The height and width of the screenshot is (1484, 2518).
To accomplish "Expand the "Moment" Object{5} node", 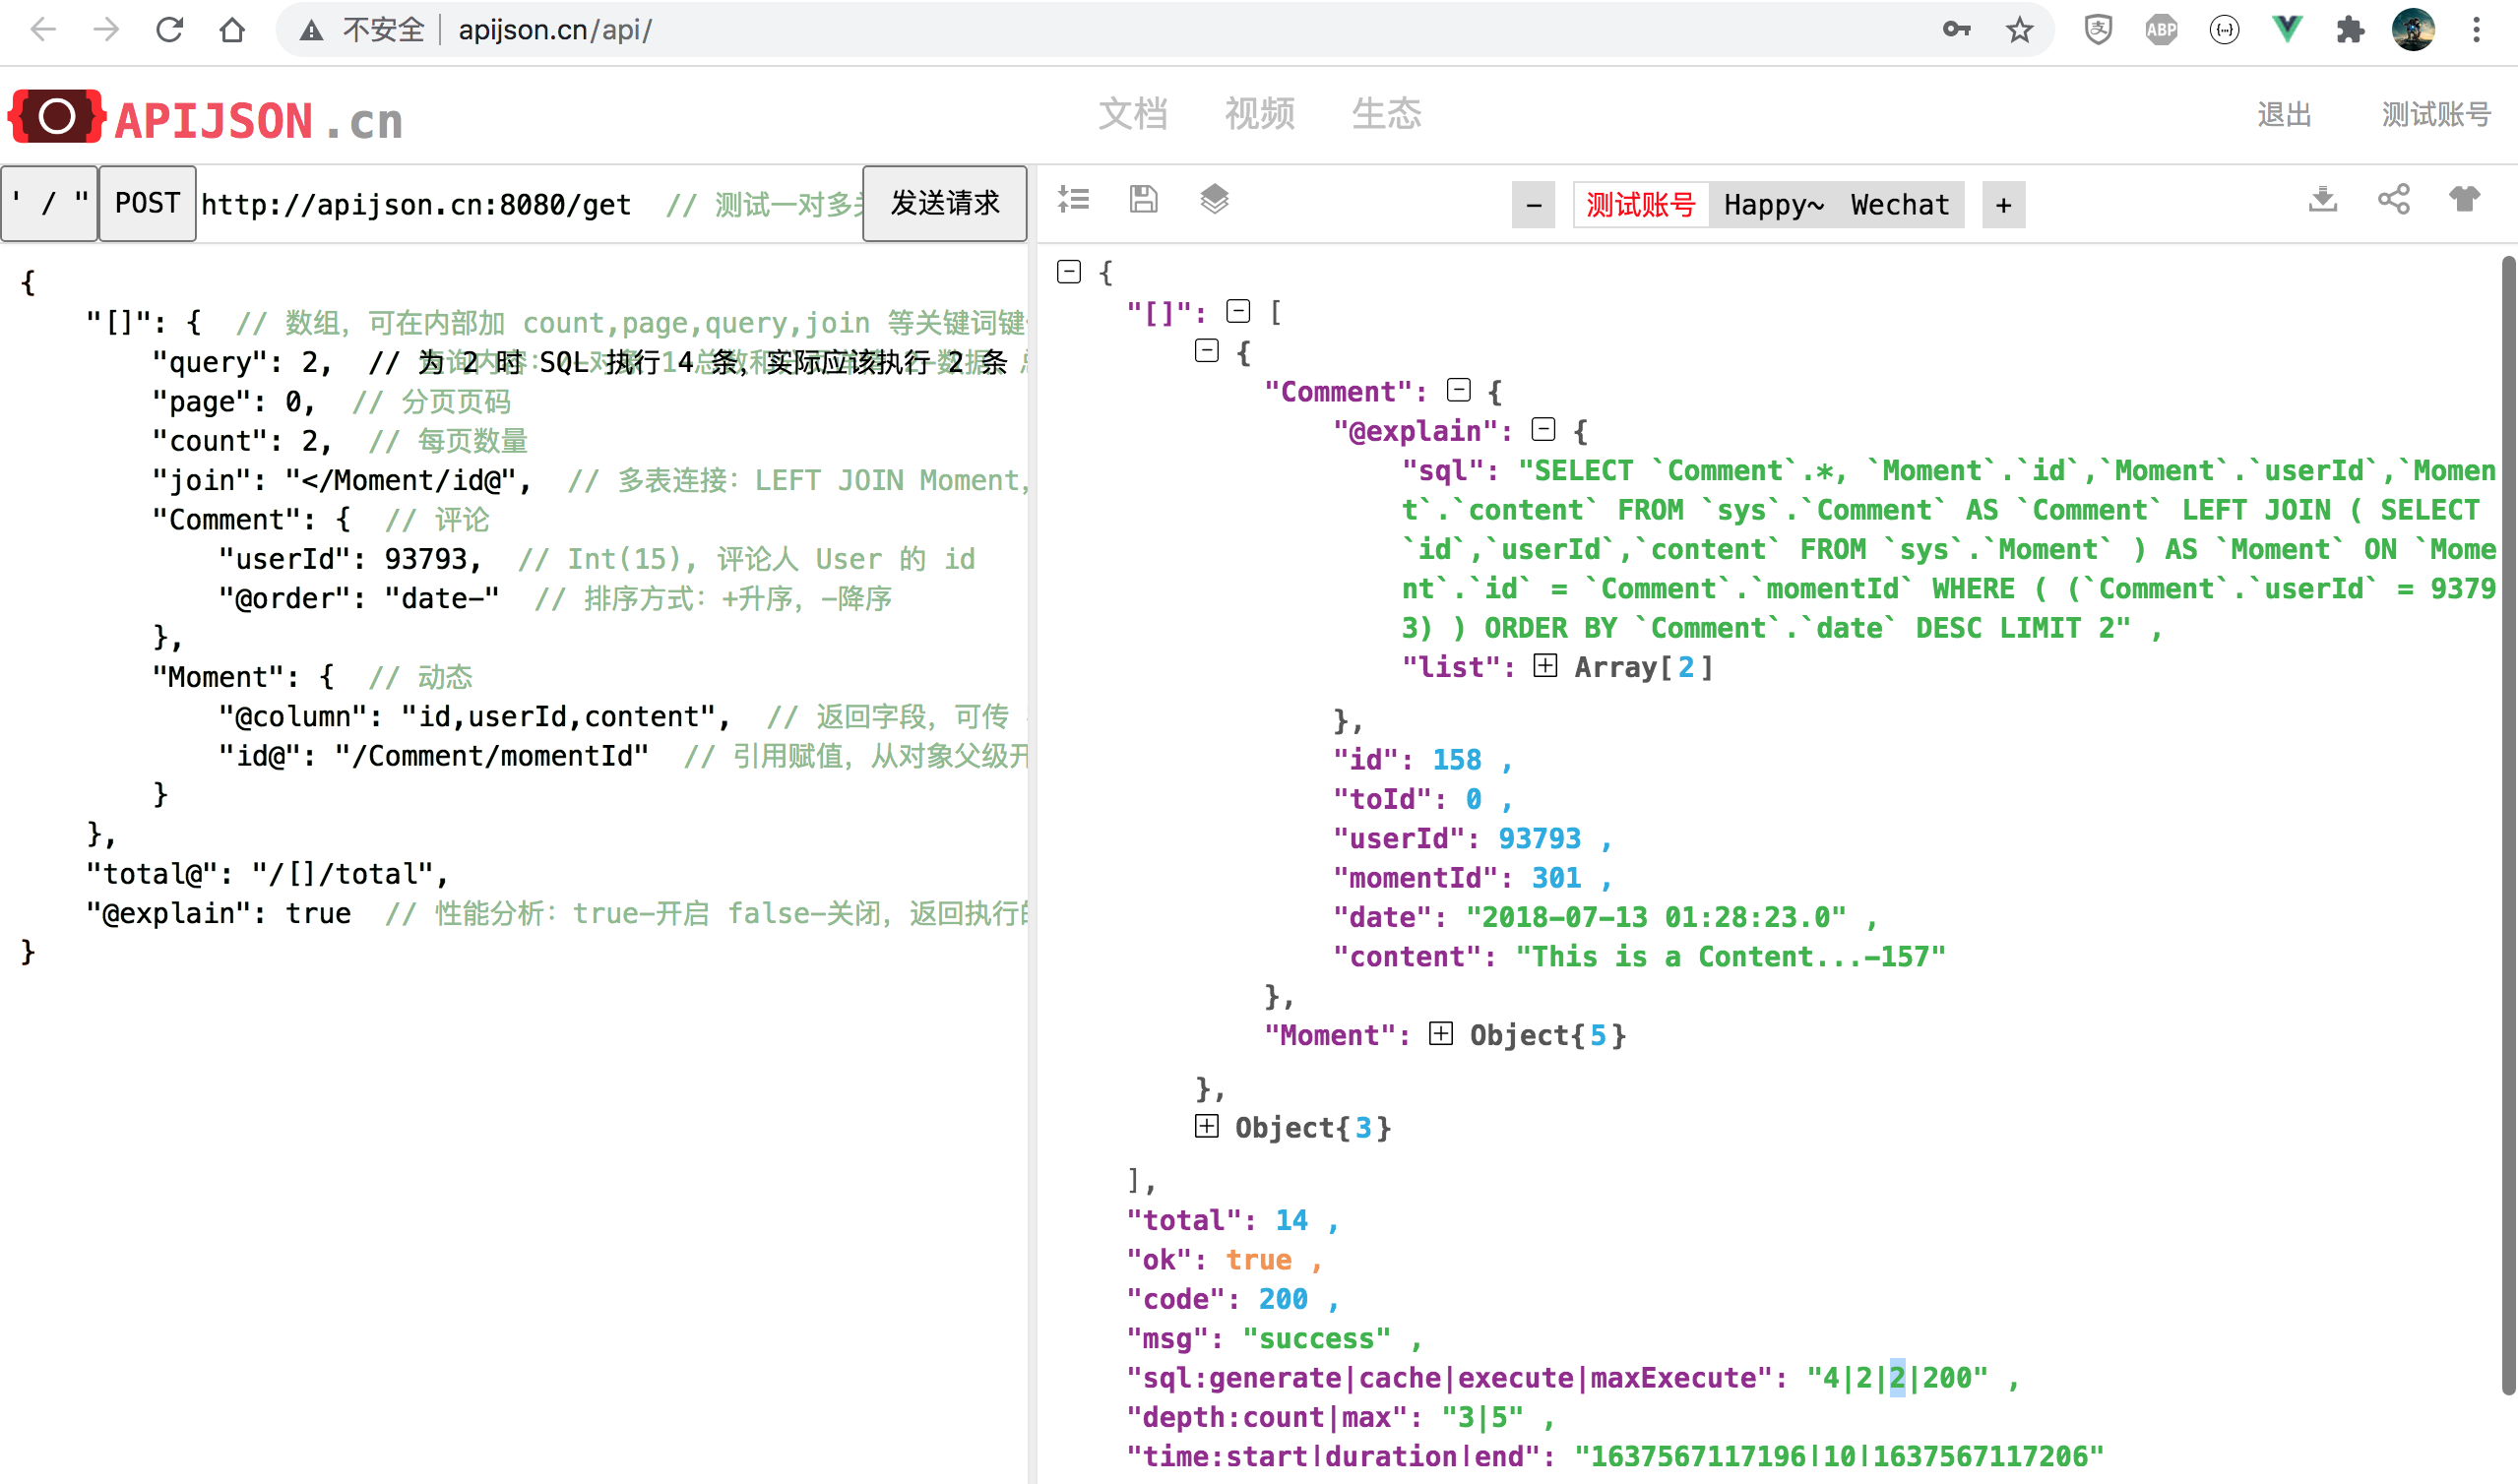I will click(x=1441, y=1034).
